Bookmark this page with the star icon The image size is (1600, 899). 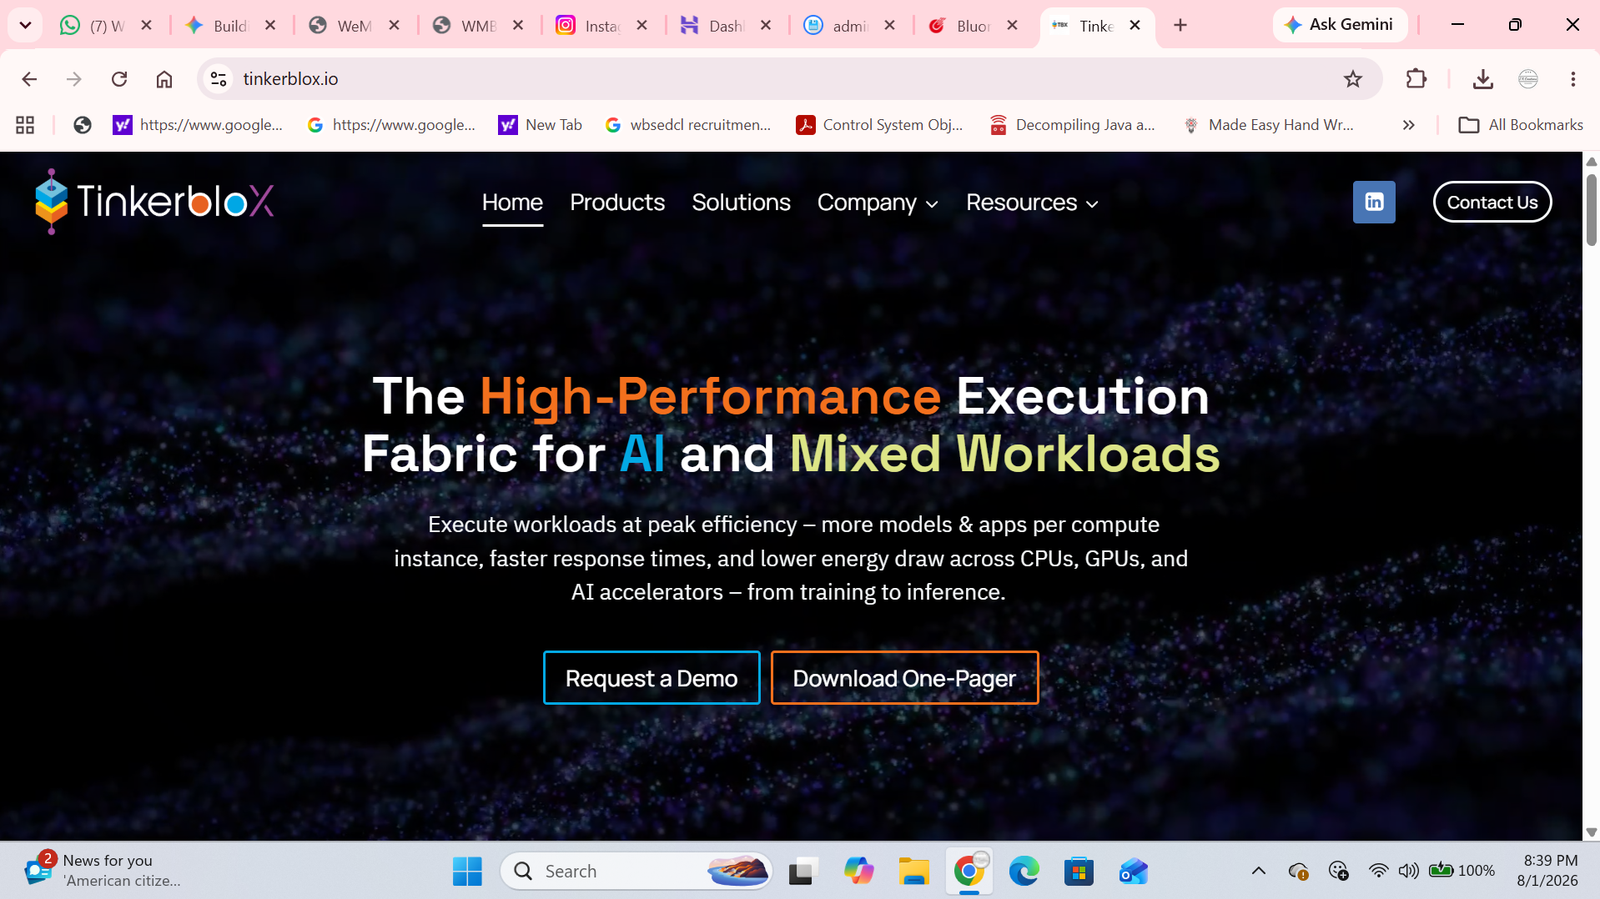[x=1353, y=79]
